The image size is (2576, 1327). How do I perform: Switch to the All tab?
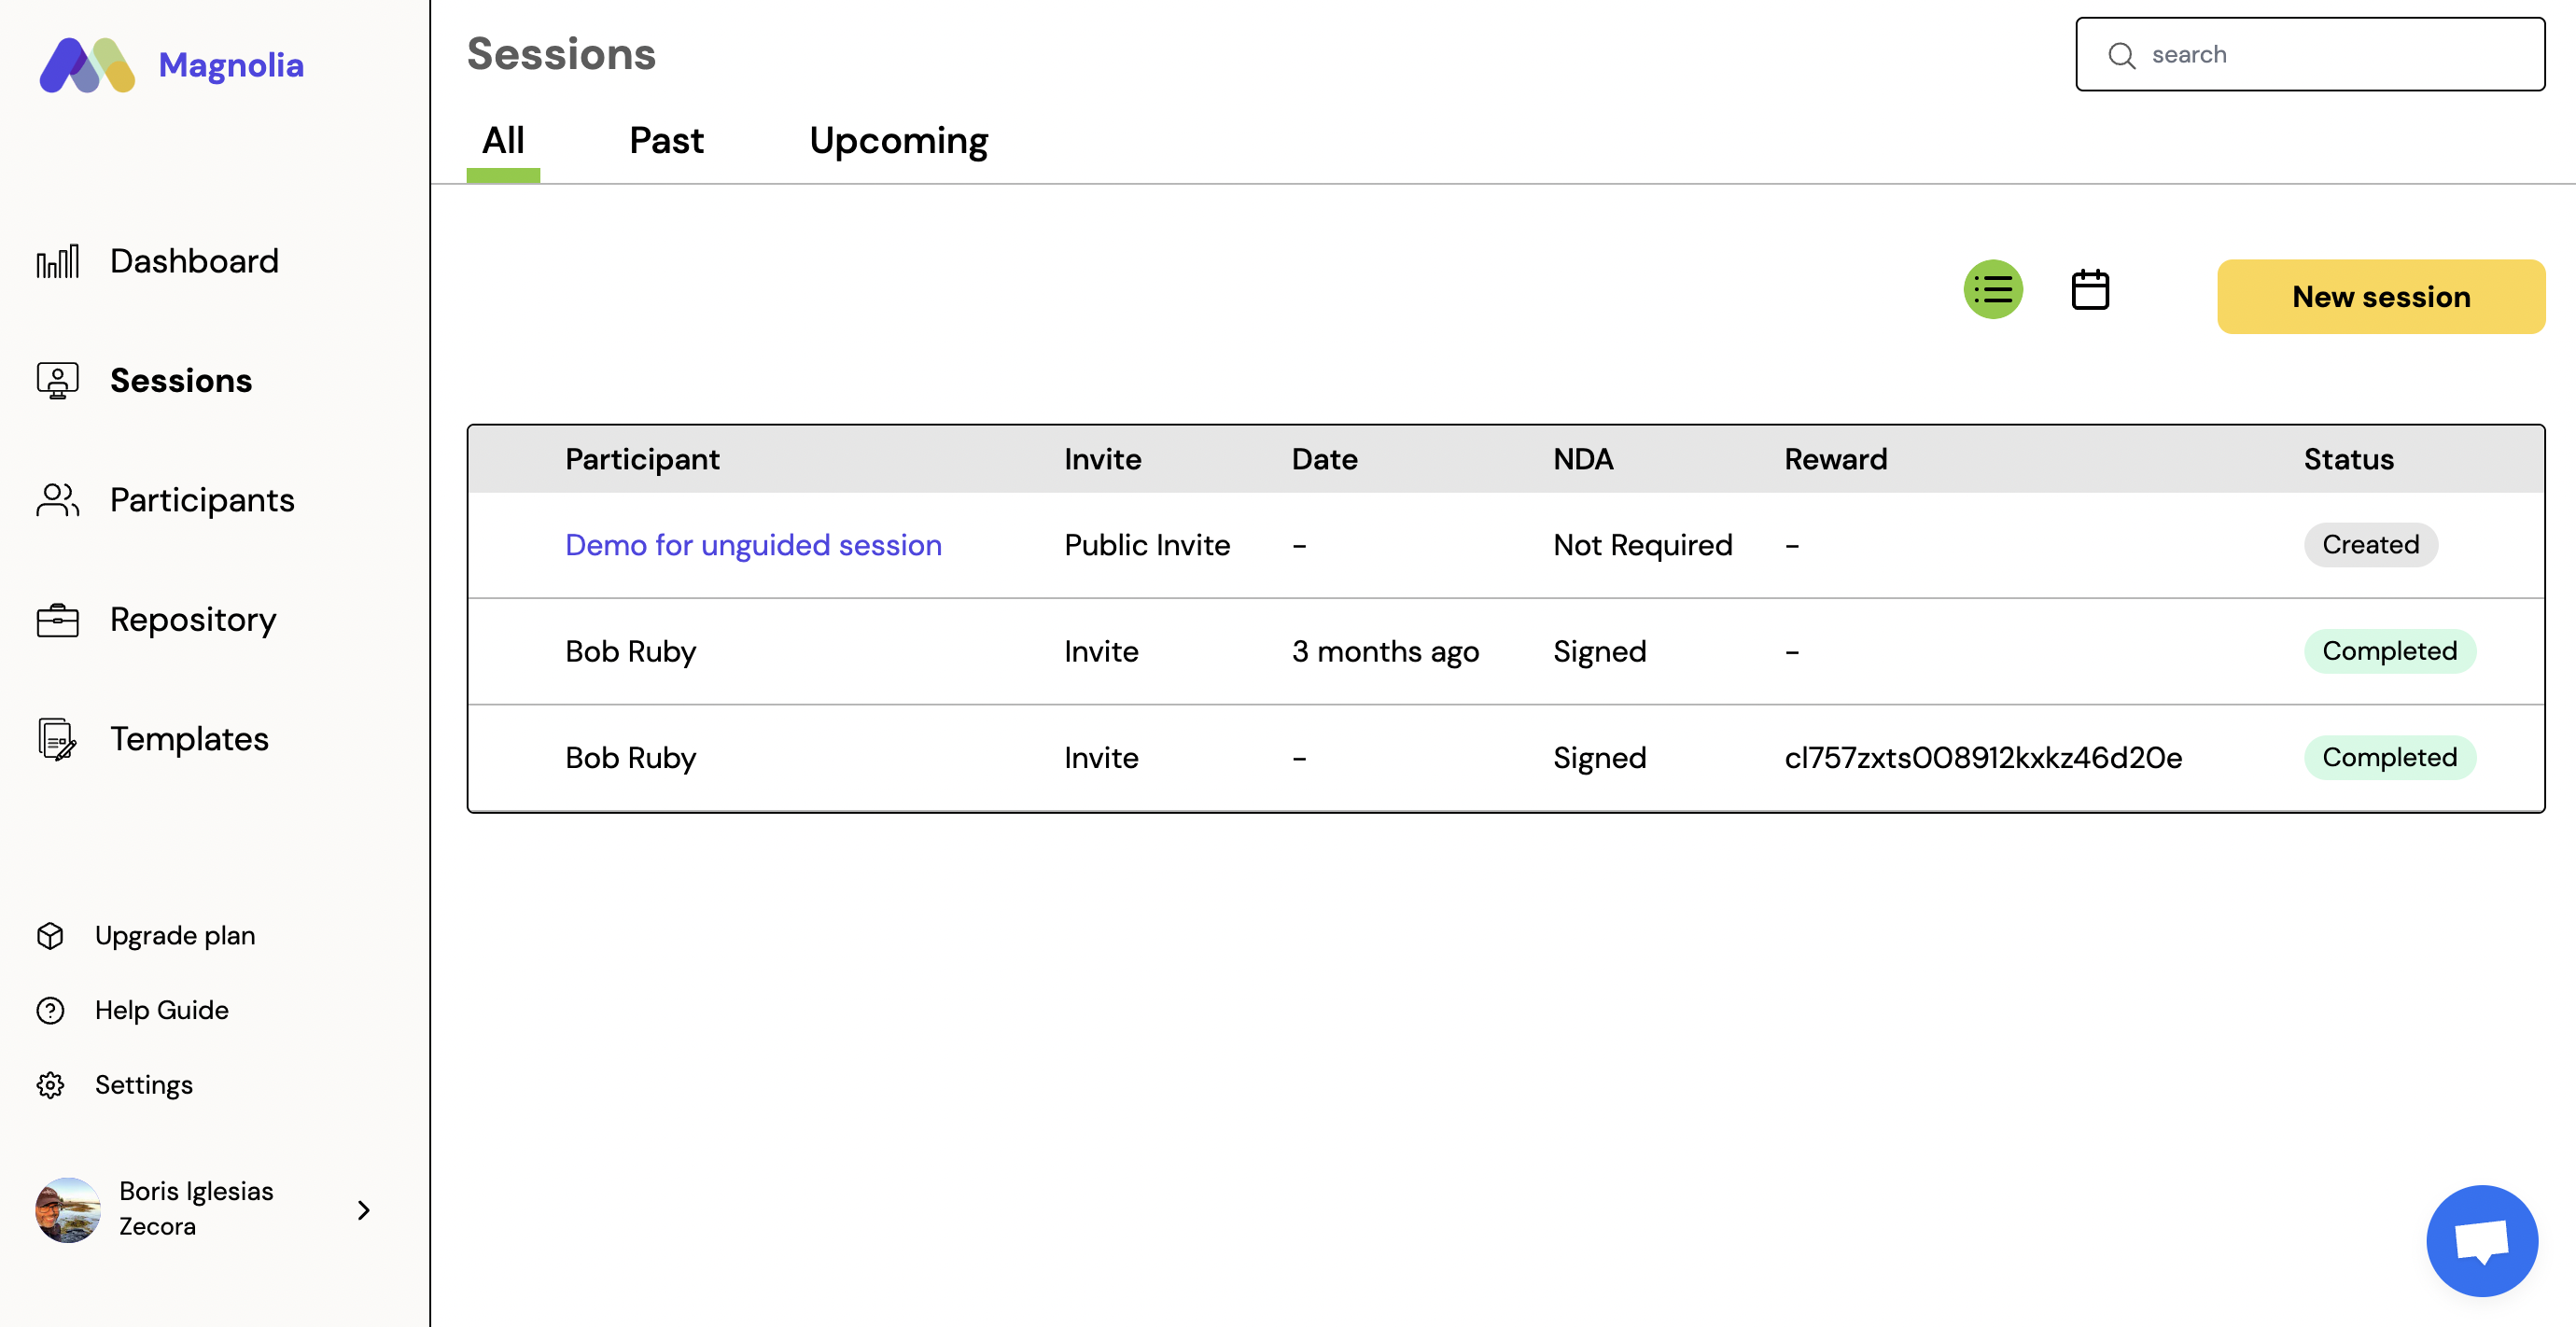coord(503,141)
